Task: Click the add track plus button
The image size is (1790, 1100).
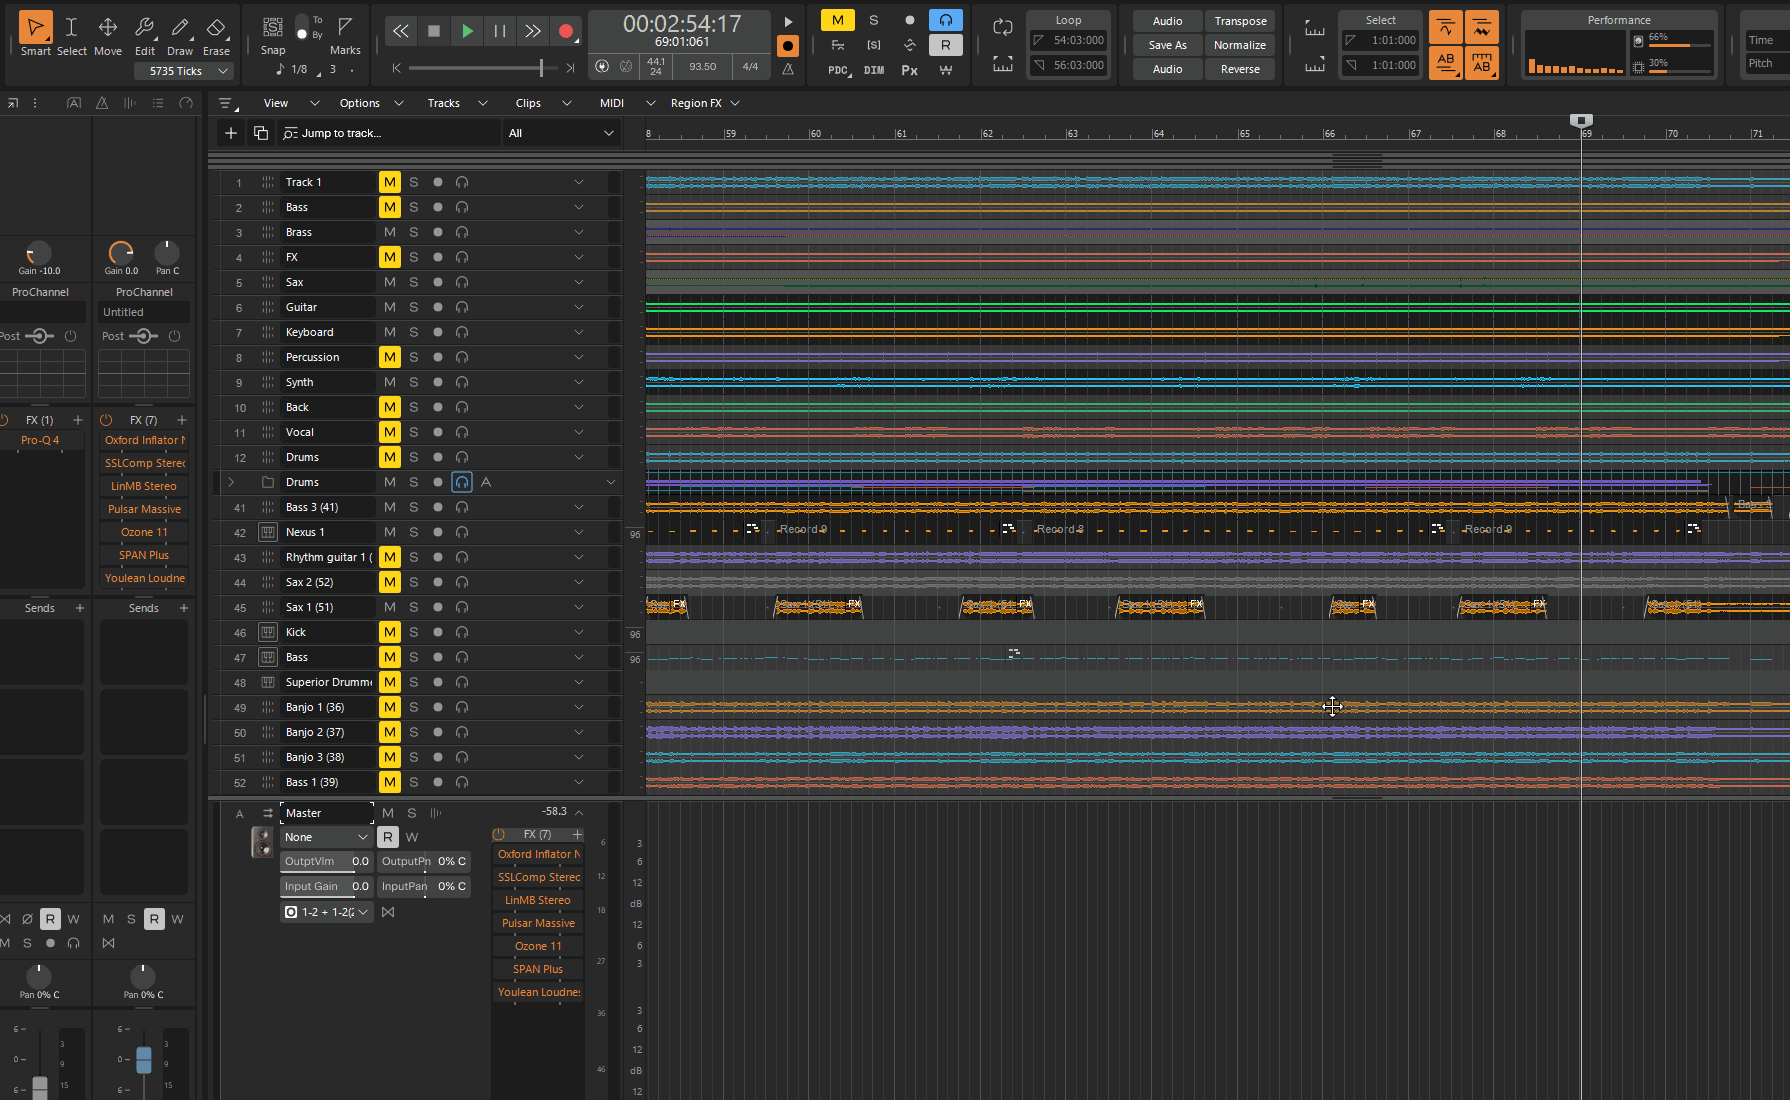Action: coord(231,133)
